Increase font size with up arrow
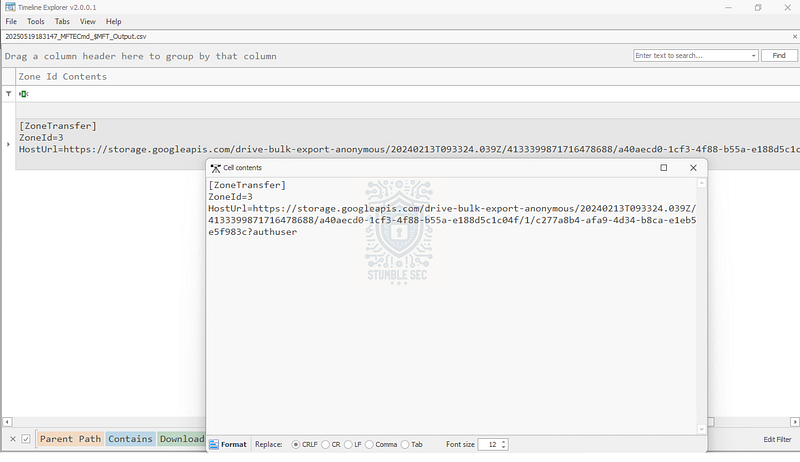800x462 pixels. point(504,442)
